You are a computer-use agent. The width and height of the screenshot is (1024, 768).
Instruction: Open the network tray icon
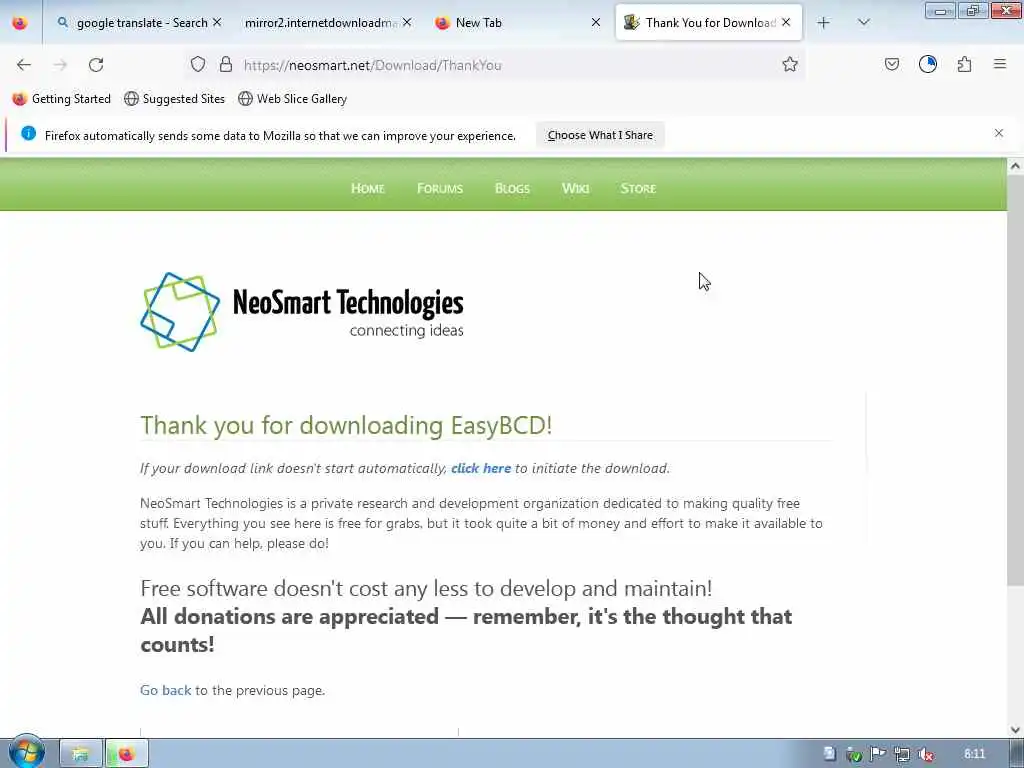point(902,754)
